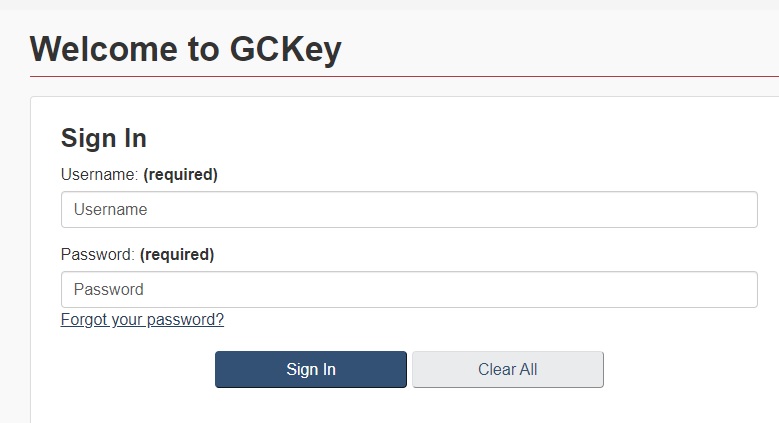
Task: Open the Forgot your password link
Action: [x=142, y=319]
